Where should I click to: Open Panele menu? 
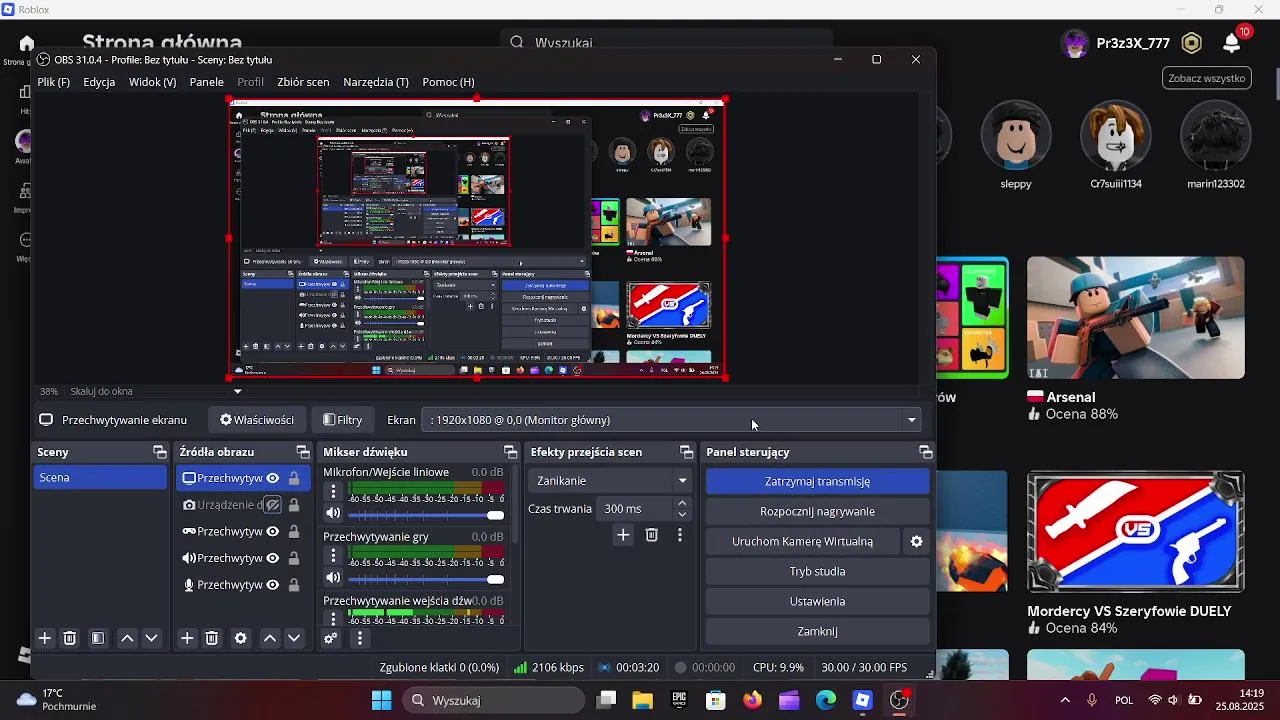pyautogui.click(x=207, y=82)
